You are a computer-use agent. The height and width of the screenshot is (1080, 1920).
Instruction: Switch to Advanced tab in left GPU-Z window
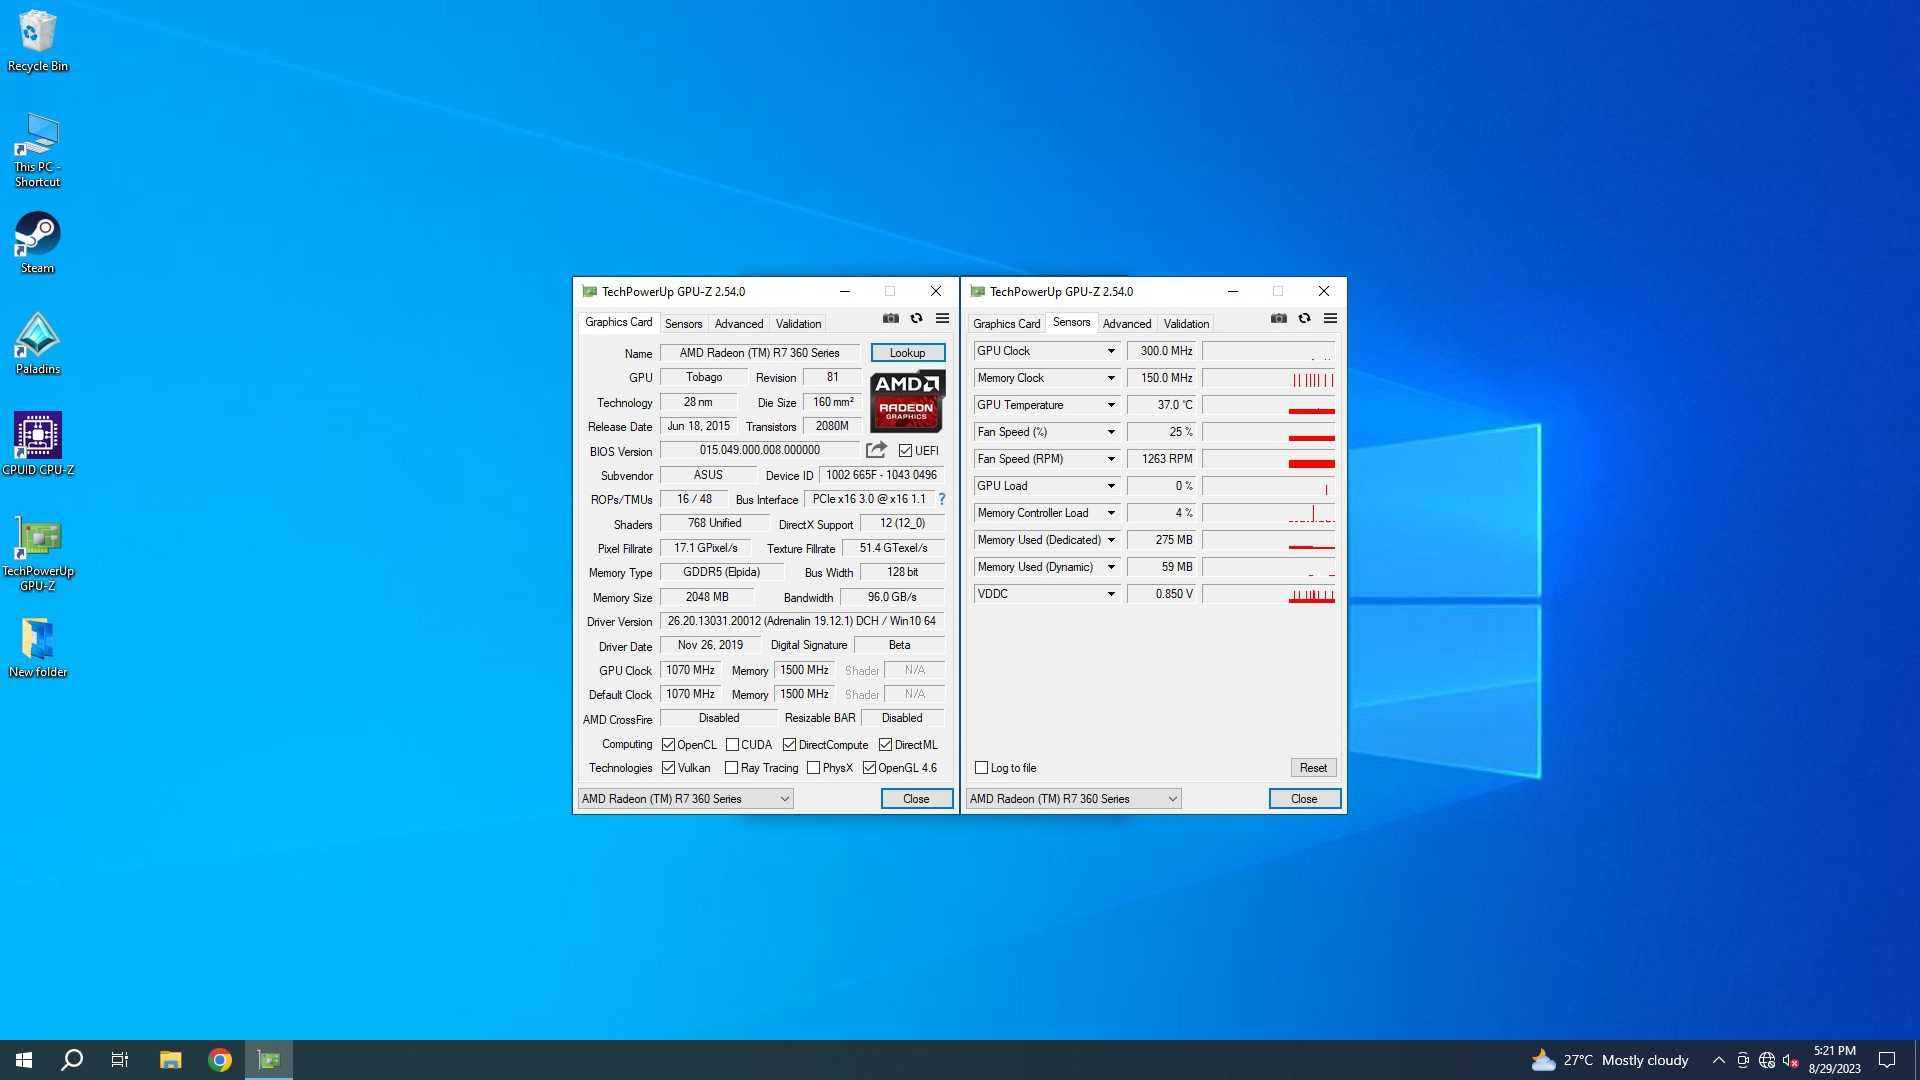click(x=738, y=323)
